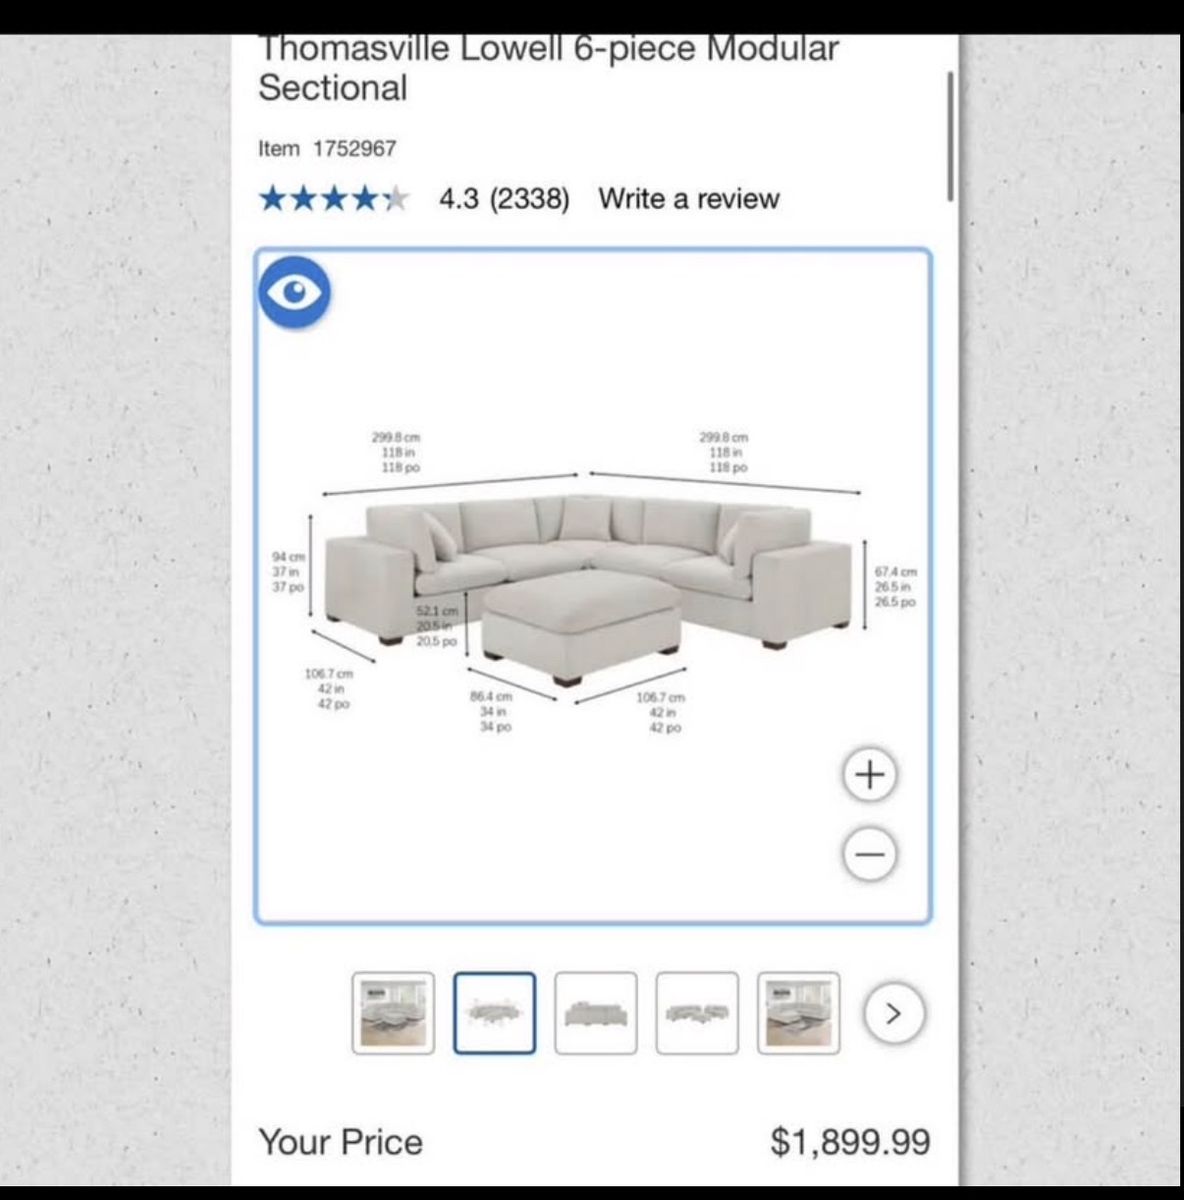Zoom in with the plus icon
The height and width of the screenshot is (1200, 1184).
click(x=870, y=774)
